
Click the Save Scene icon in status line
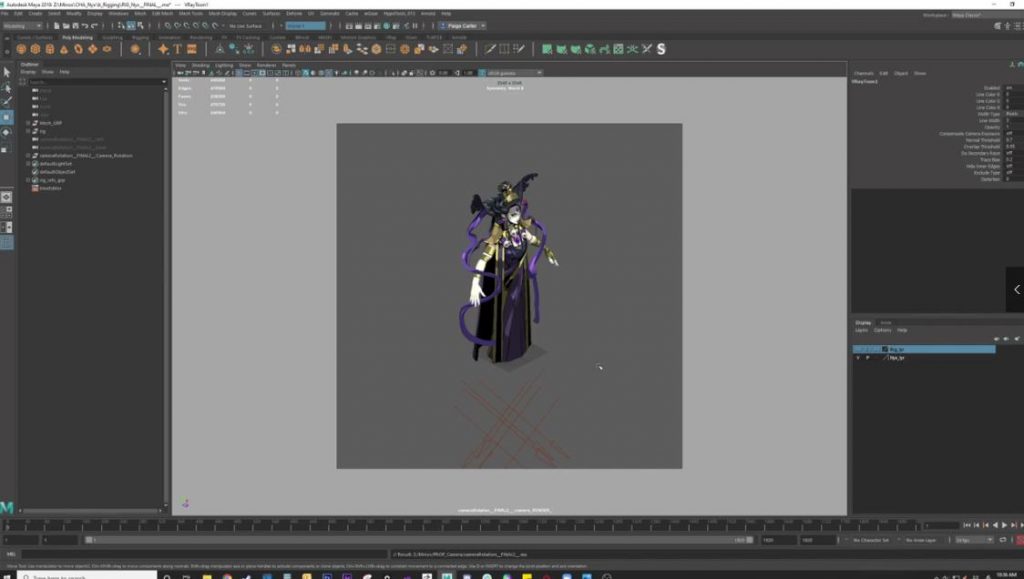pos(75,26)
